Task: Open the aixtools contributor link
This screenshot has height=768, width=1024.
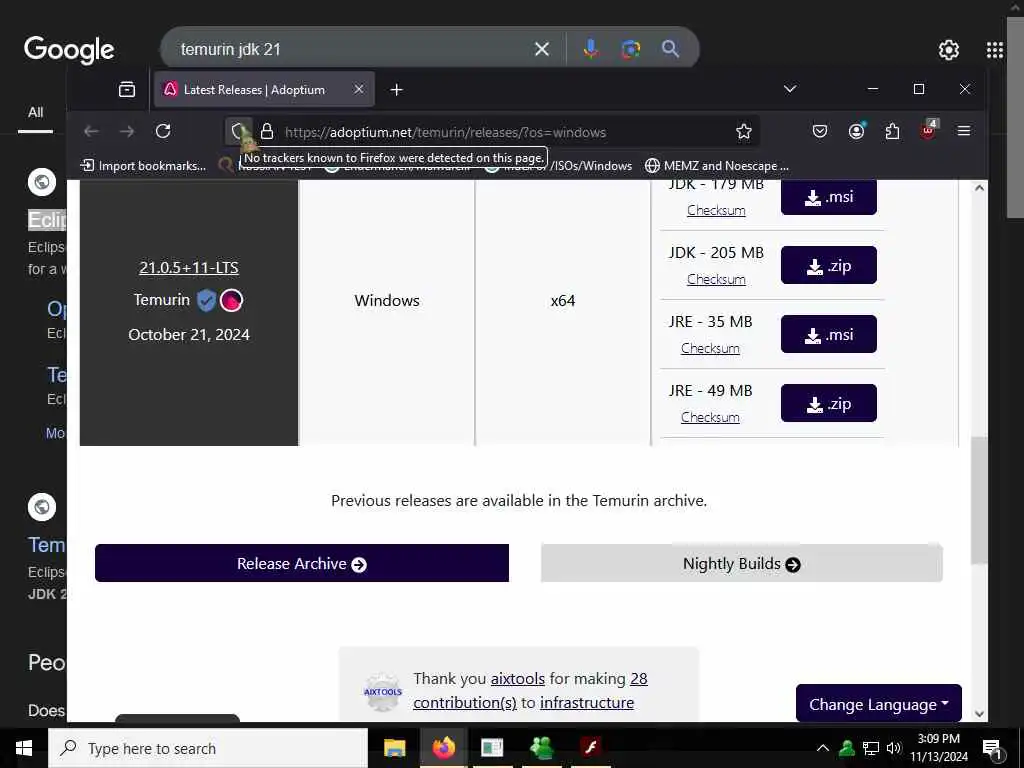Action: (517, 679)
